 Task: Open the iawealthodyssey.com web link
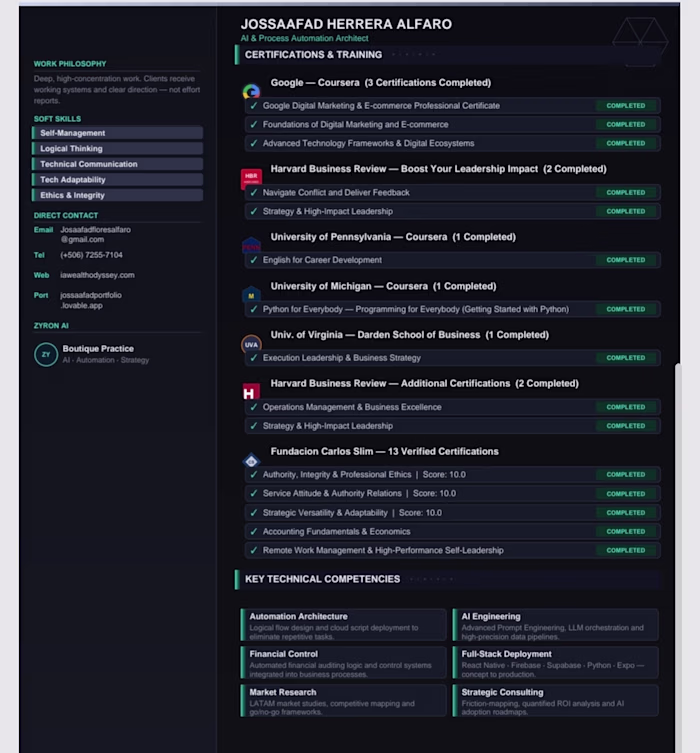[97, 275]
